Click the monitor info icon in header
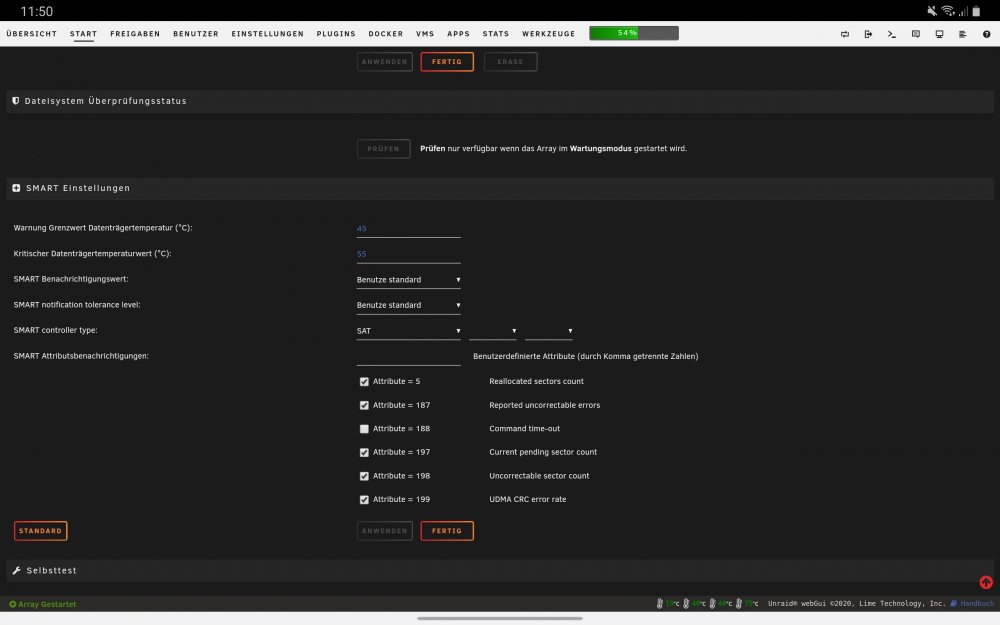1000x625 pixels. pos(939,34)
